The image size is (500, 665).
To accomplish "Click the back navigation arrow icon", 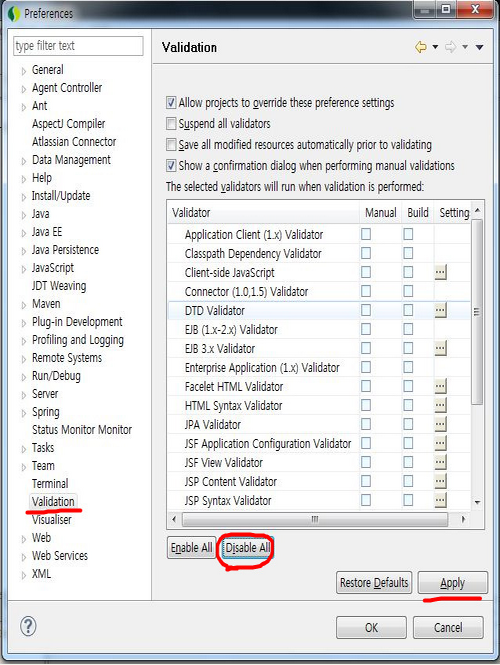I will coord(421,47).
